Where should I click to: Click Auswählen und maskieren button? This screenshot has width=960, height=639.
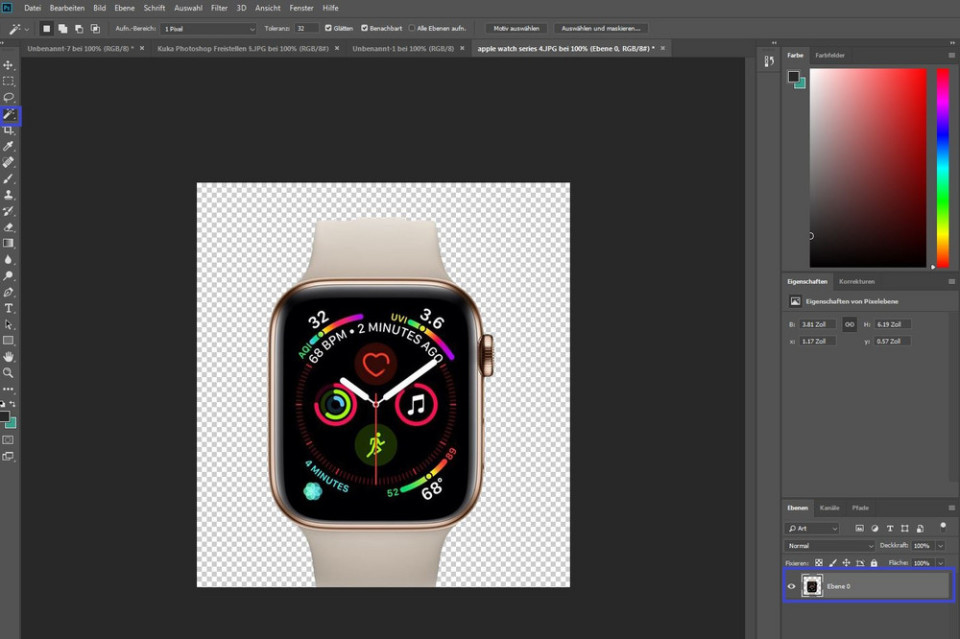[x=601, y=28]
